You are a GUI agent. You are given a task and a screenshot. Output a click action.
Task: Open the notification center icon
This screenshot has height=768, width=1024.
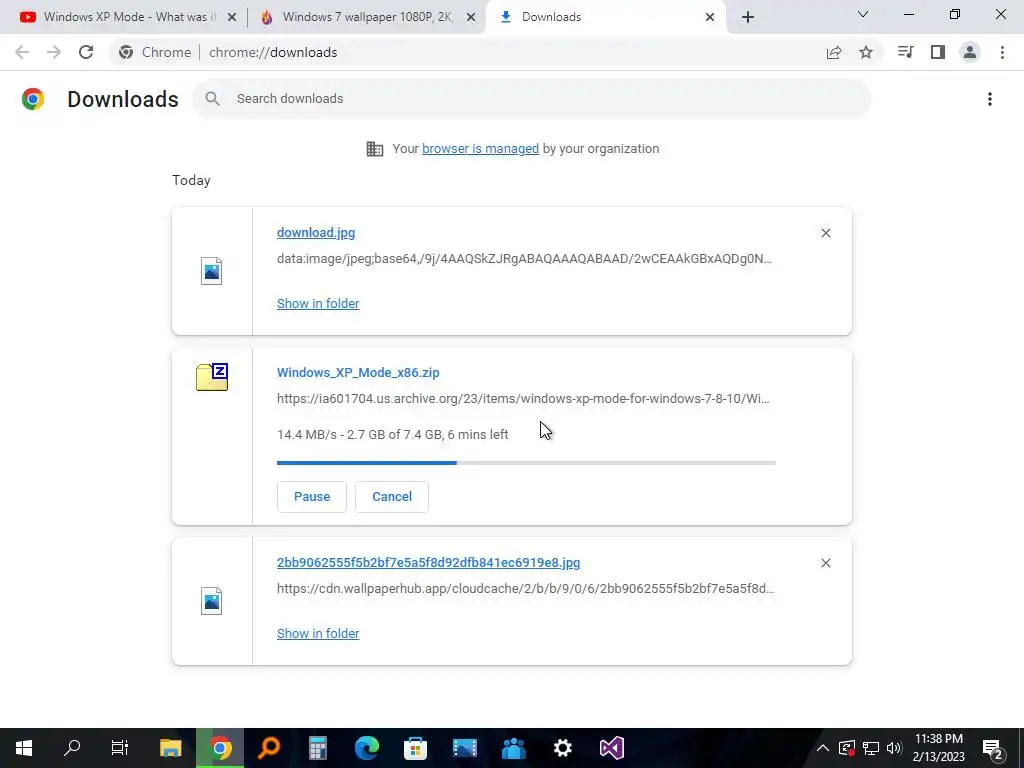click(x=993, y=749)
